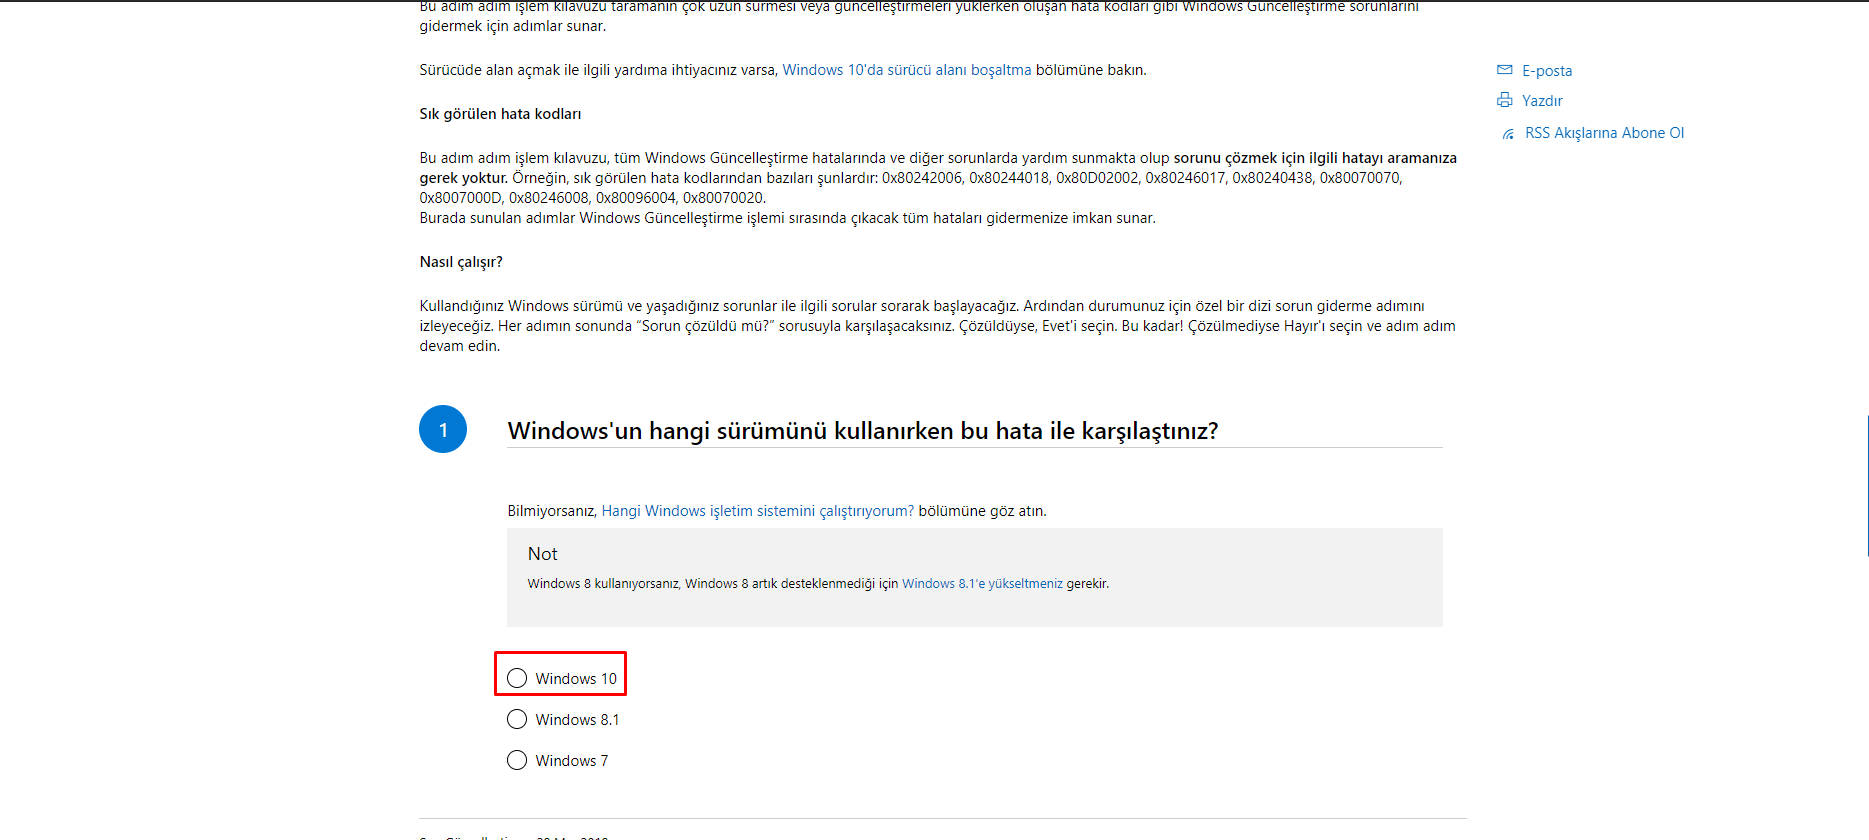The width and height of the screenshot is (1869, 840).
Task: Click the Nasıl çalışır? heading
Action: [x=461, y=262]
